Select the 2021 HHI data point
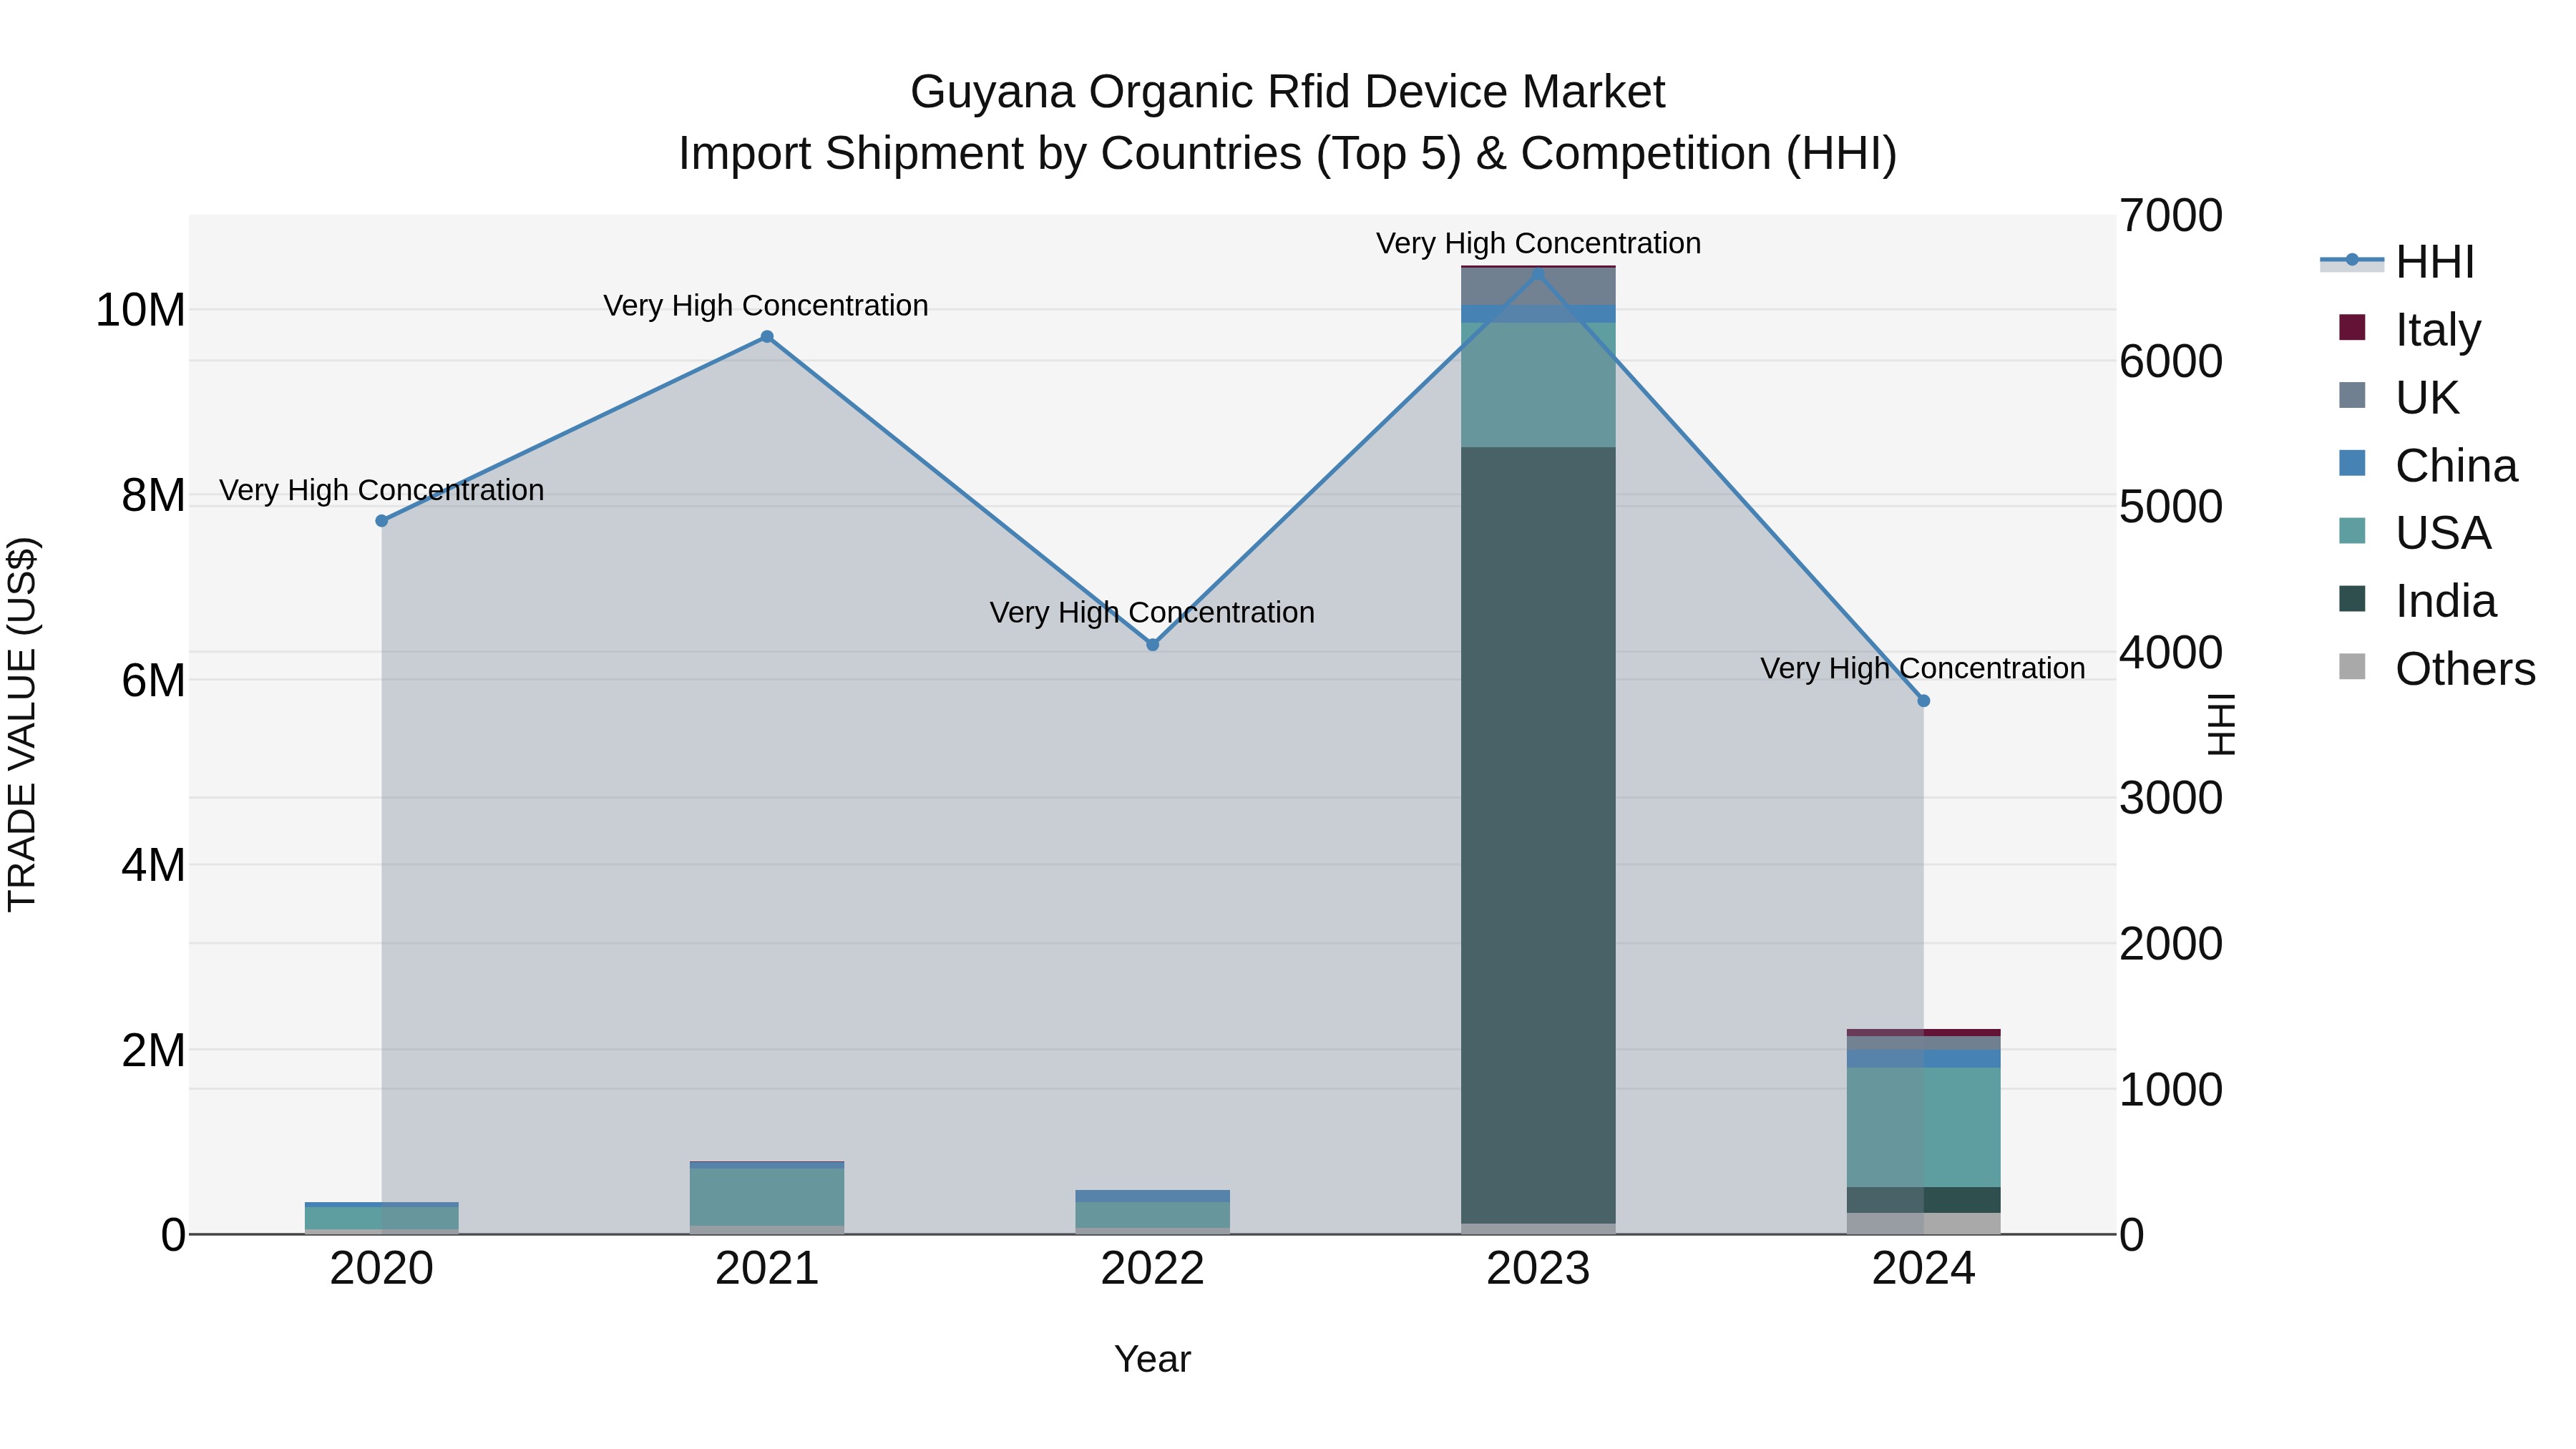2576x1449 pixels. pyautogui.click(x=767, y=337)
